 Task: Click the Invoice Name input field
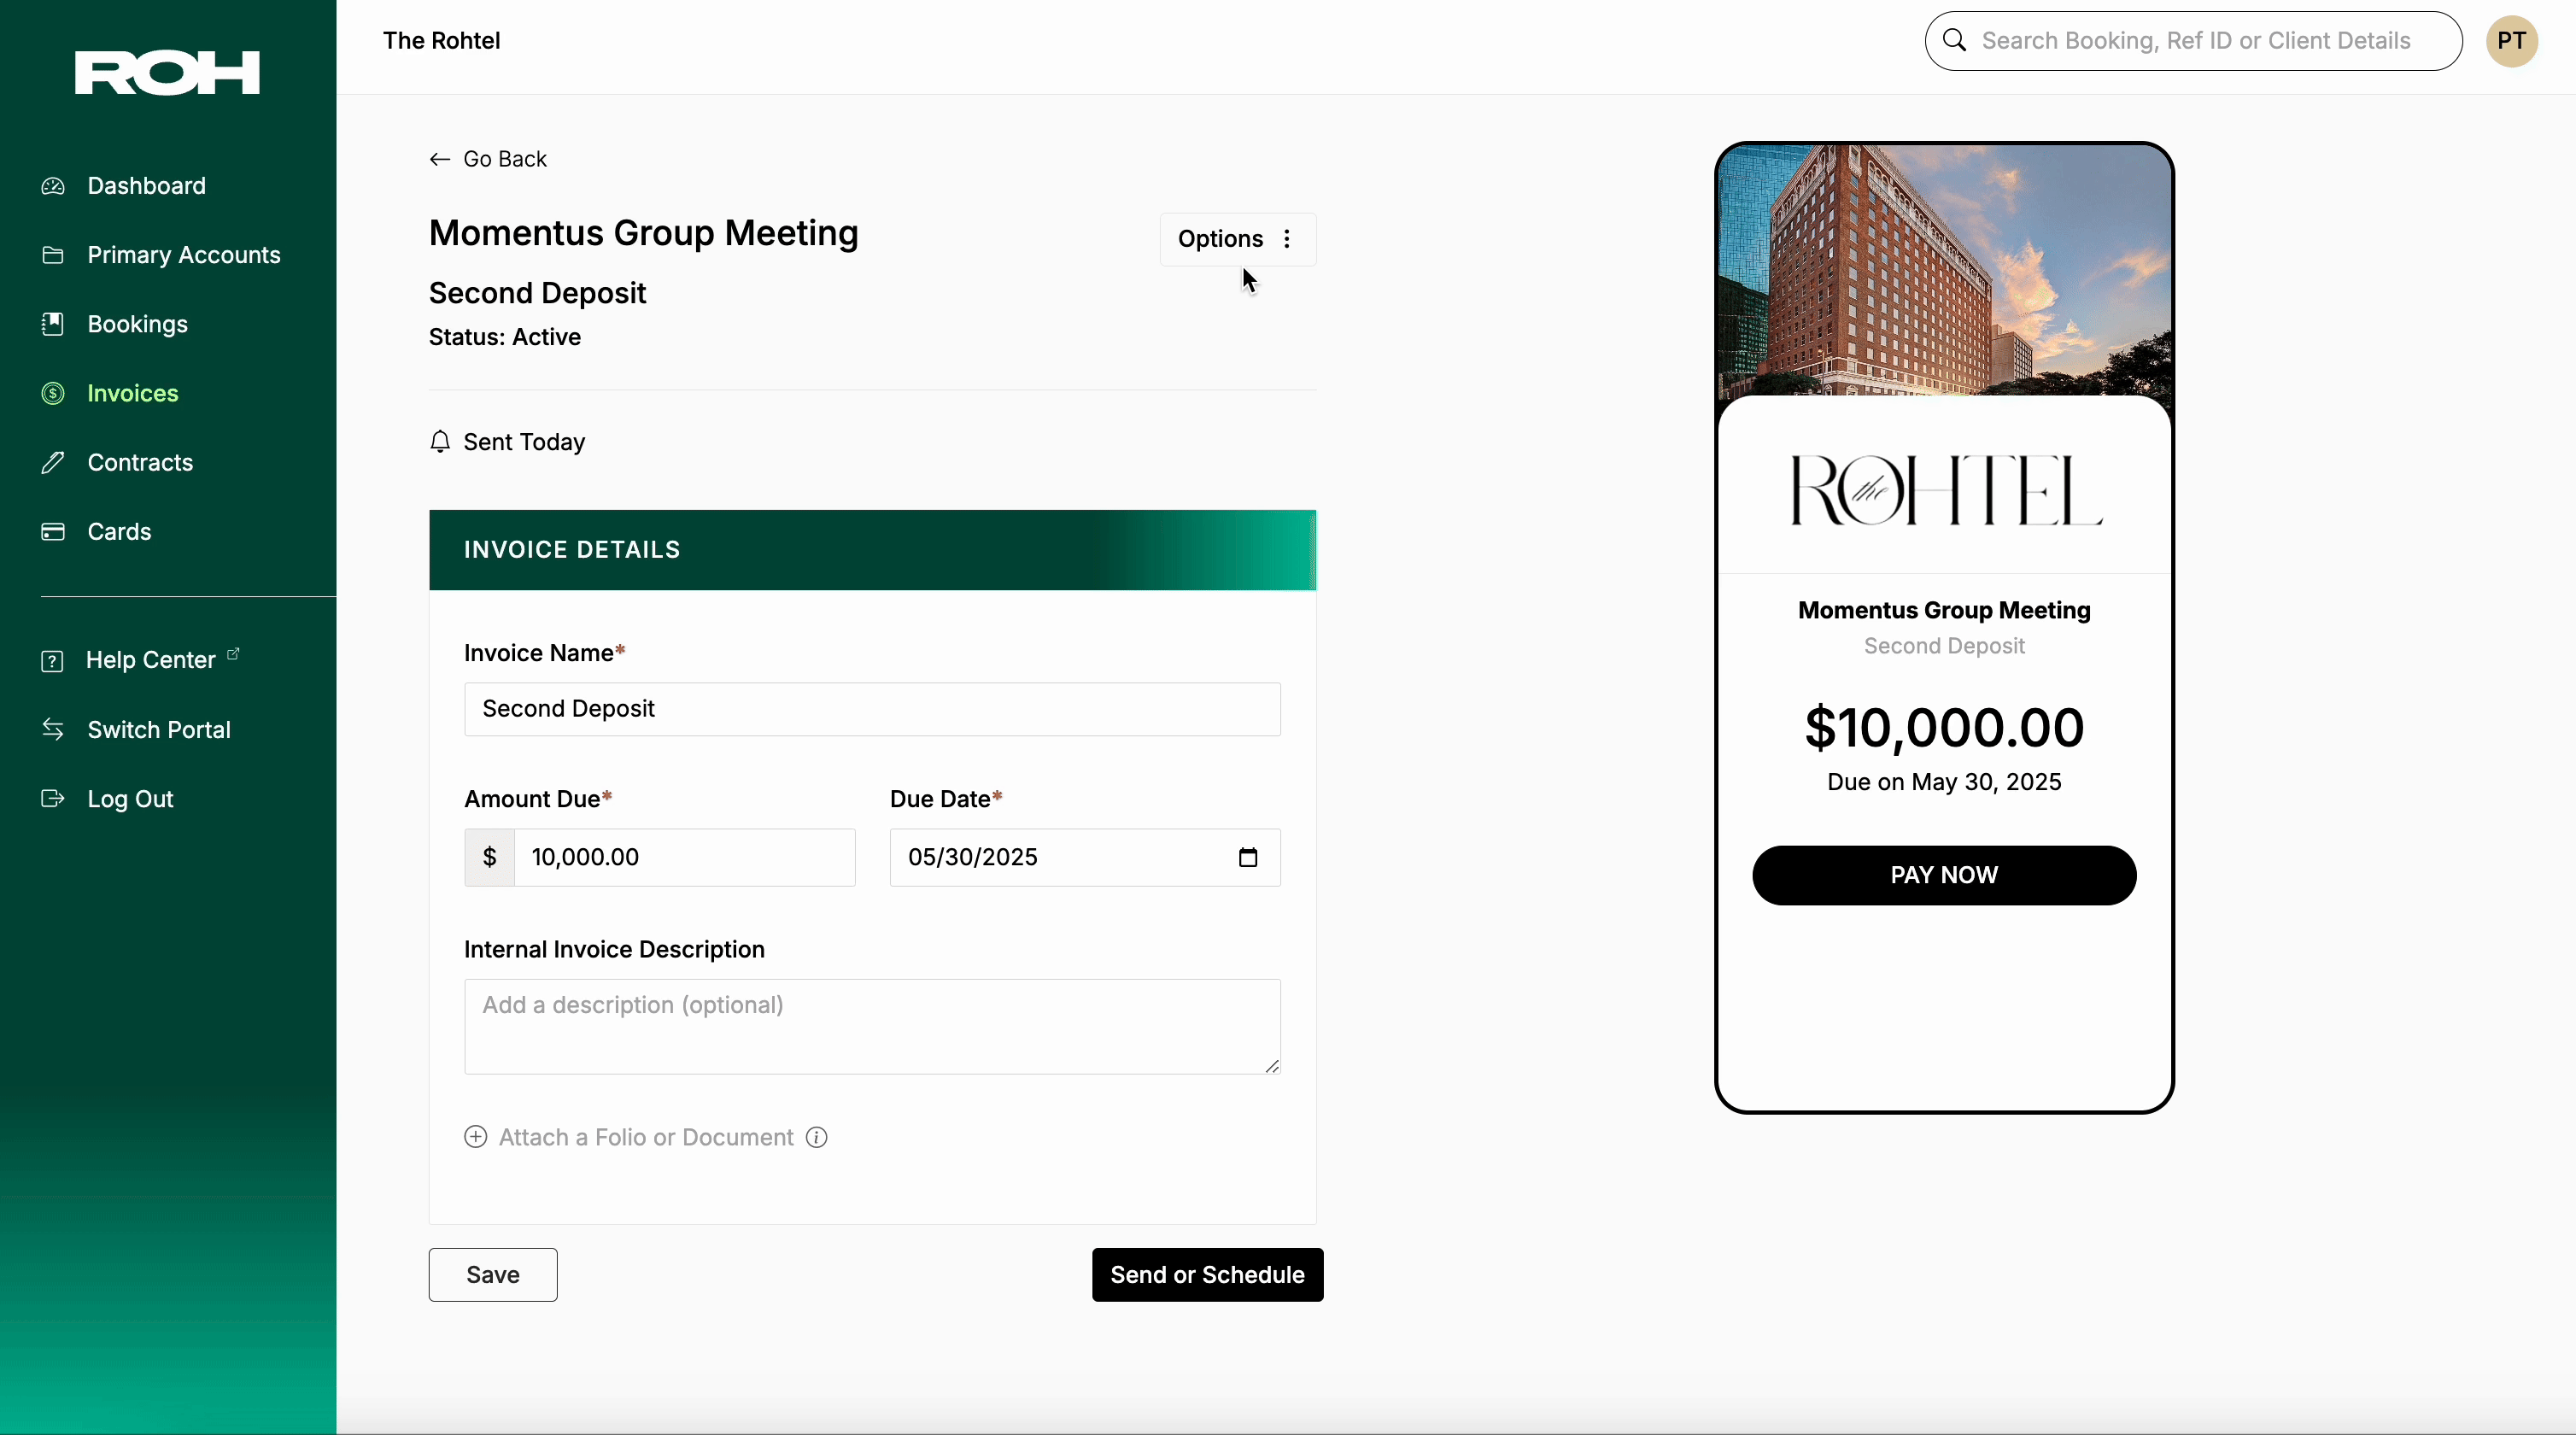[873, 707]
